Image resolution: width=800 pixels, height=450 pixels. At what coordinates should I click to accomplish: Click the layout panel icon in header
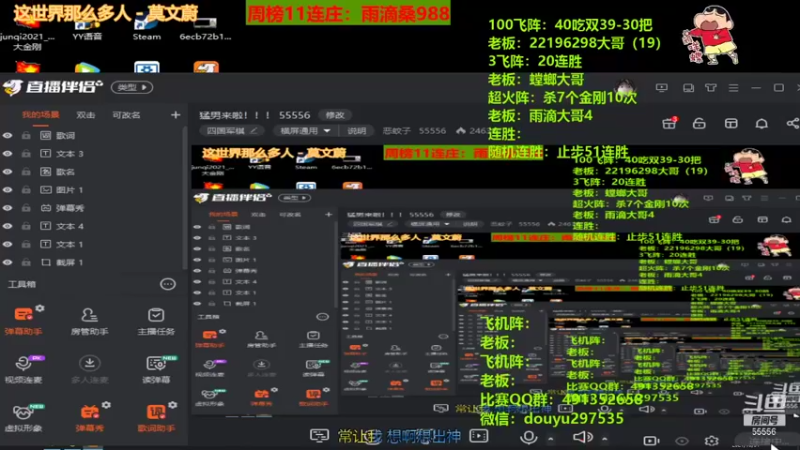click(x=731, y=123)
